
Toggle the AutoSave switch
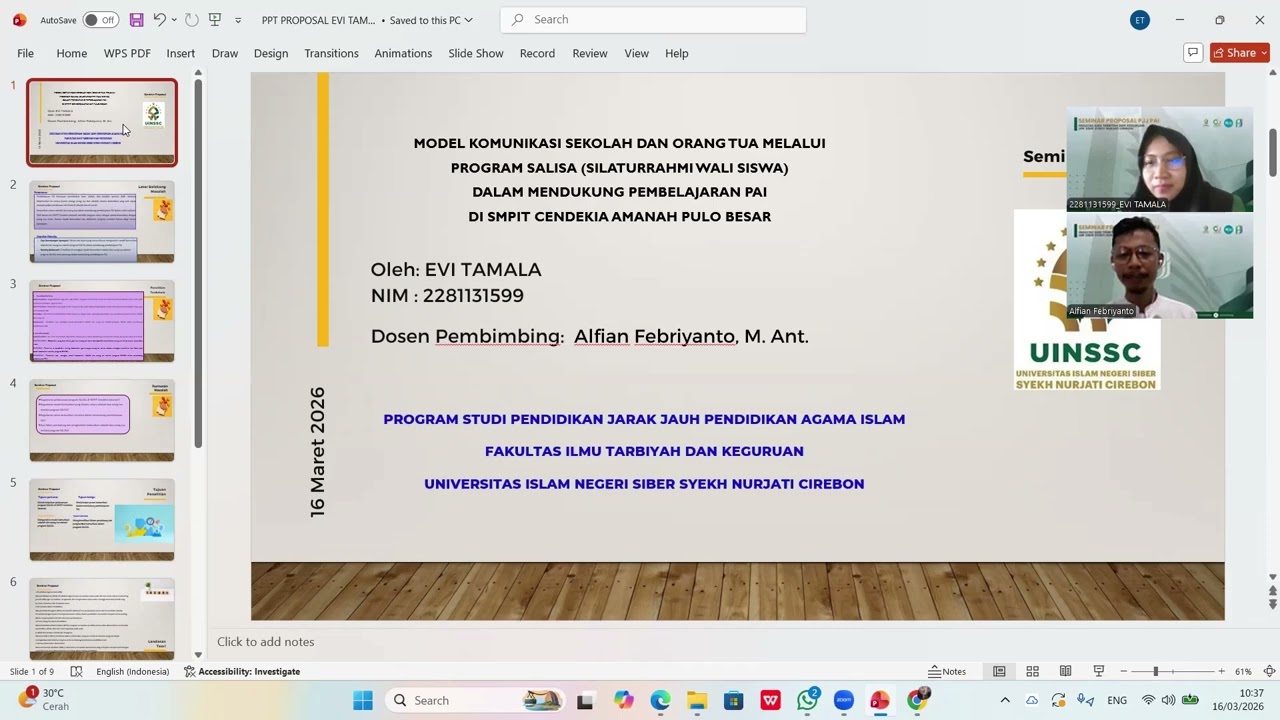click(x=100, y=20)
